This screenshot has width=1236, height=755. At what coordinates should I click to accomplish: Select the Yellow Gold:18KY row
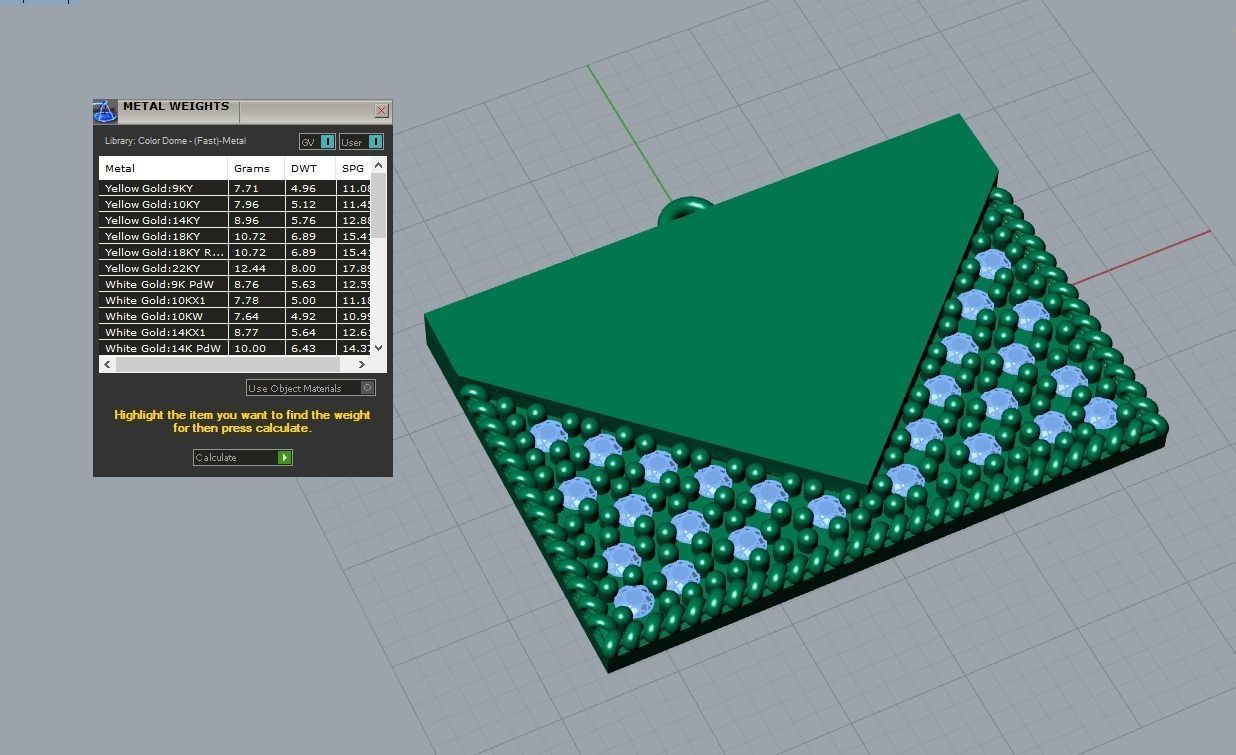[x=235, y=236]
